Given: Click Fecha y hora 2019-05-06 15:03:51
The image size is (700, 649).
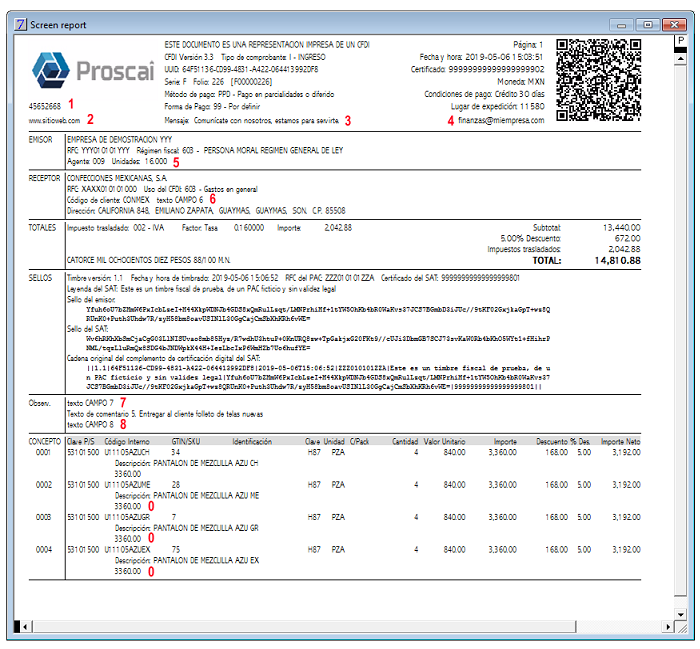Looking at the screenshot, I should 481,57.
